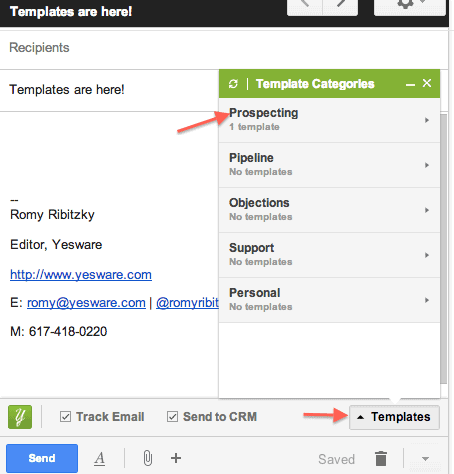Open the Personal template category
The image size is (454, 474).
click(329, 300)
